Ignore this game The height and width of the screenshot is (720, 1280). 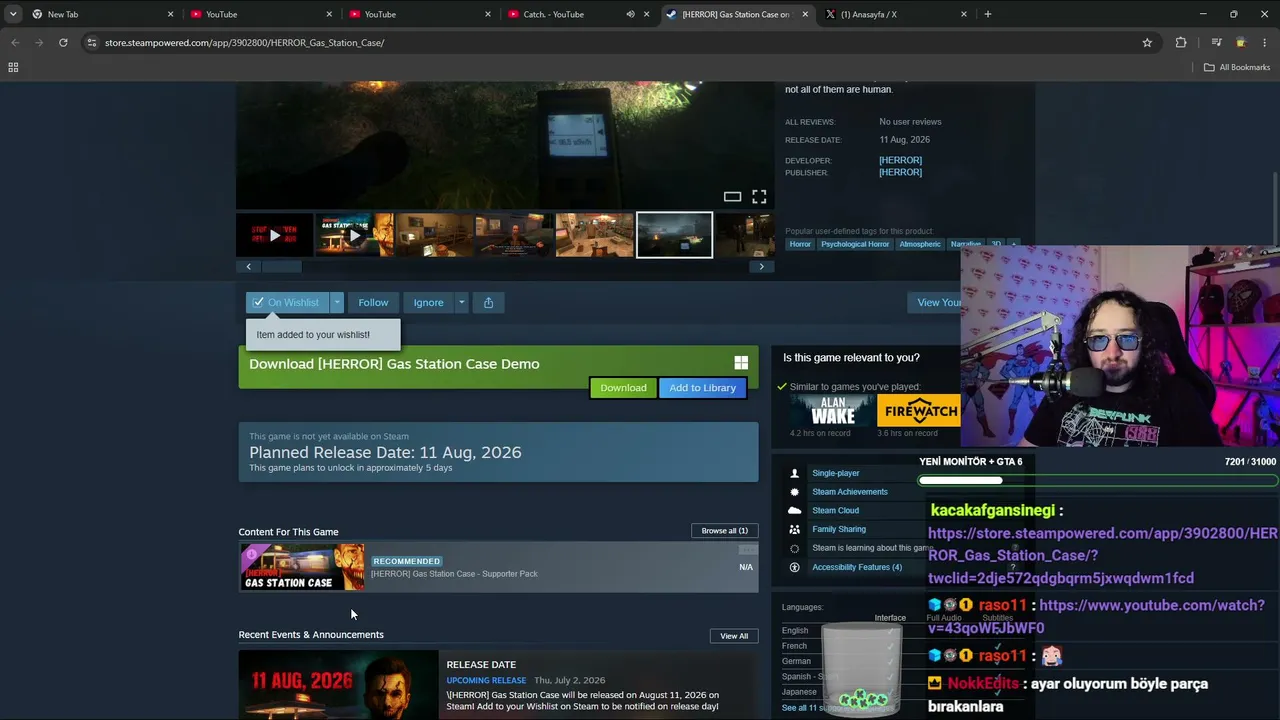[428, 302]
